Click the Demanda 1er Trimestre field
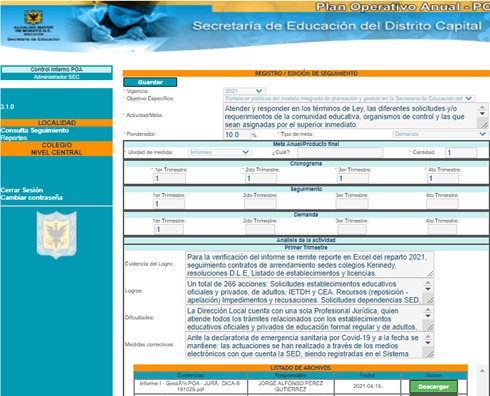490x396 pixels. pos(169,229)
